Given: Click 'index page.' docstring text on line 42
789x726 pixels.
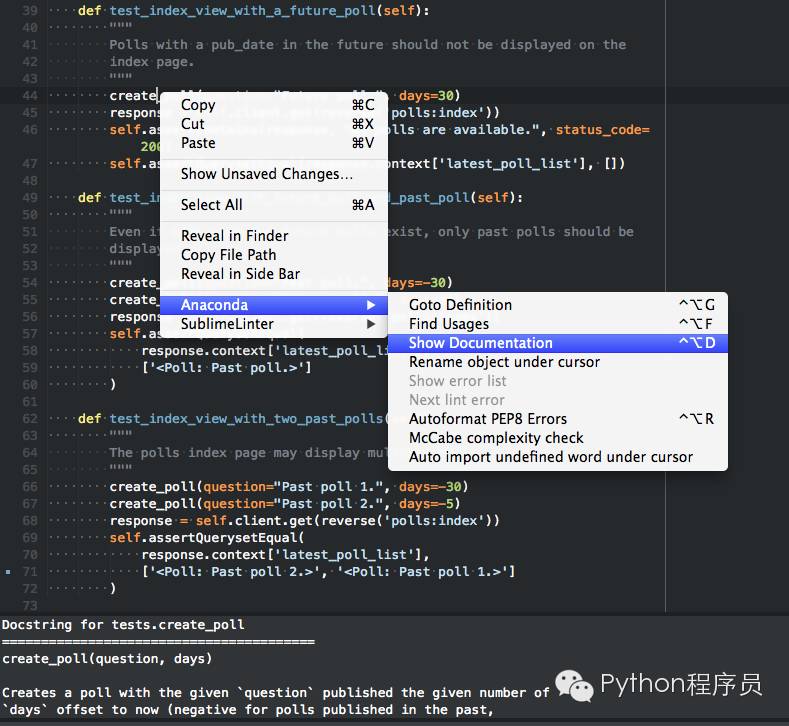Looking at the screenshot, I should (x=151, y=62).
